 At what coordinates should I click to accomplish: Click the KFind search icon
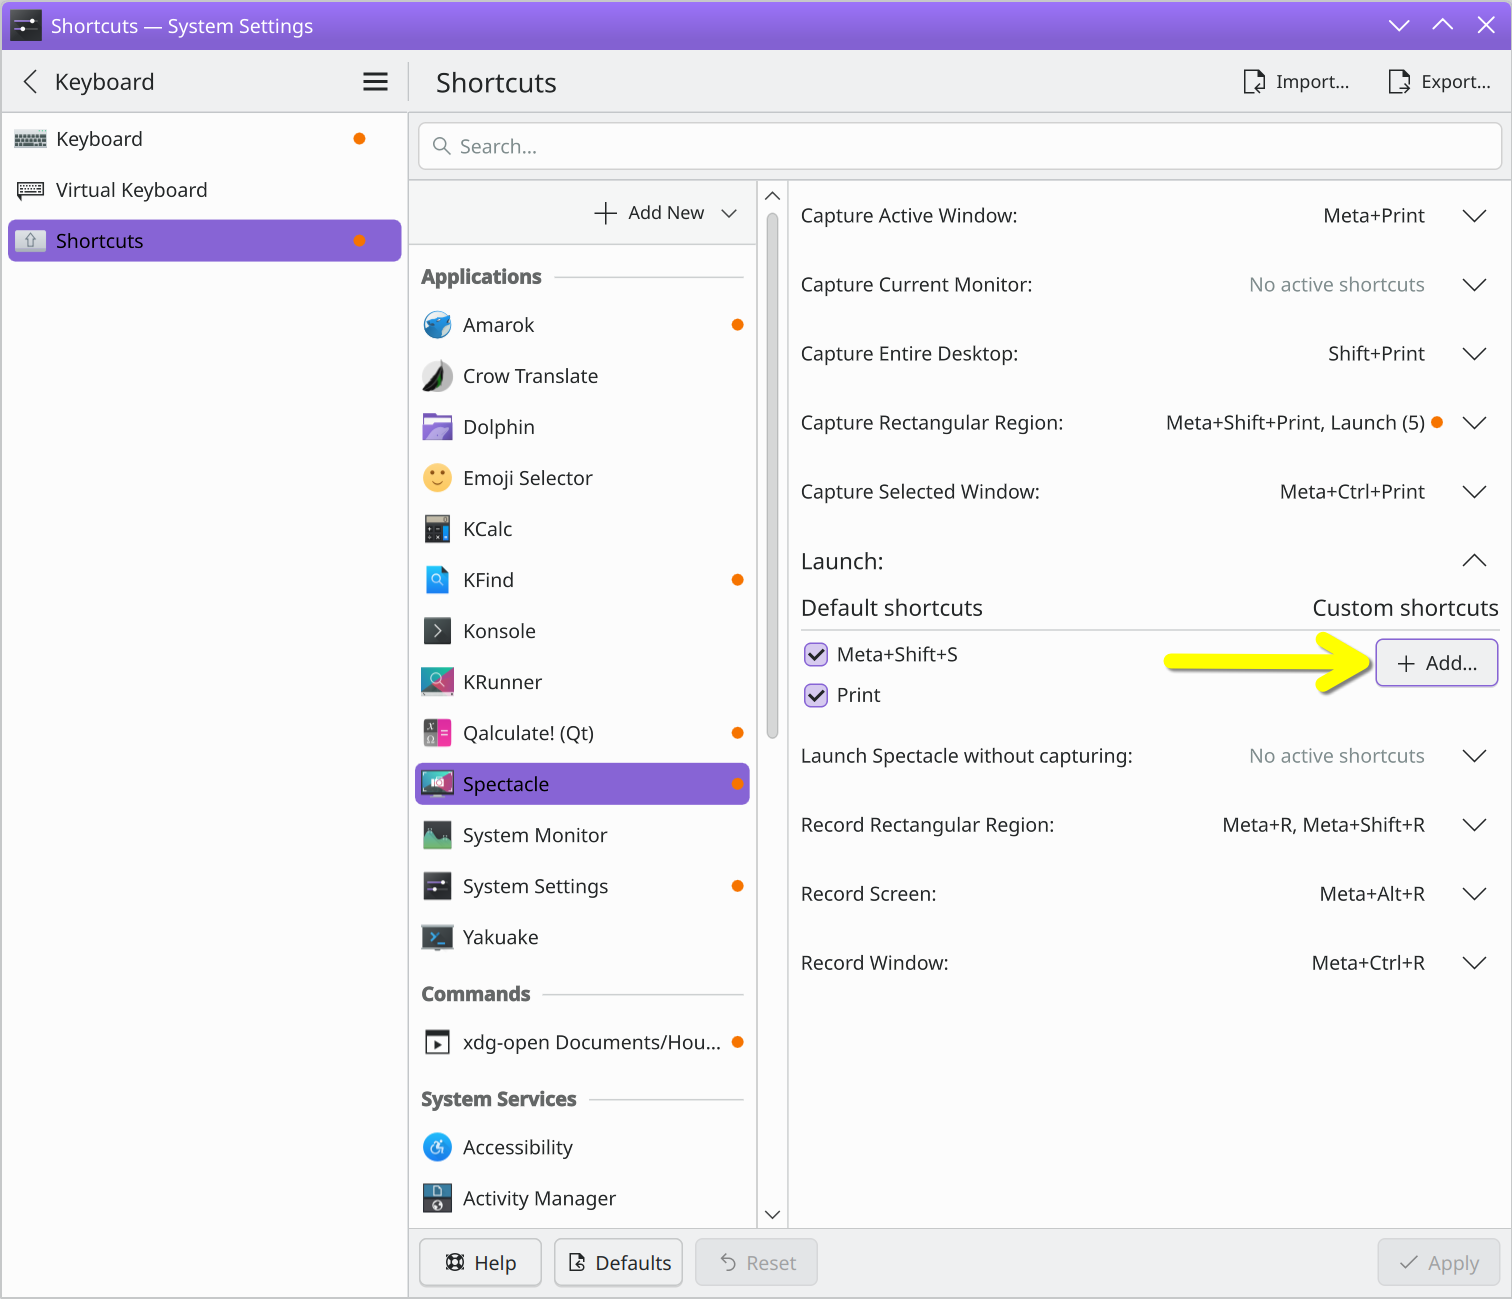[437, 580]
